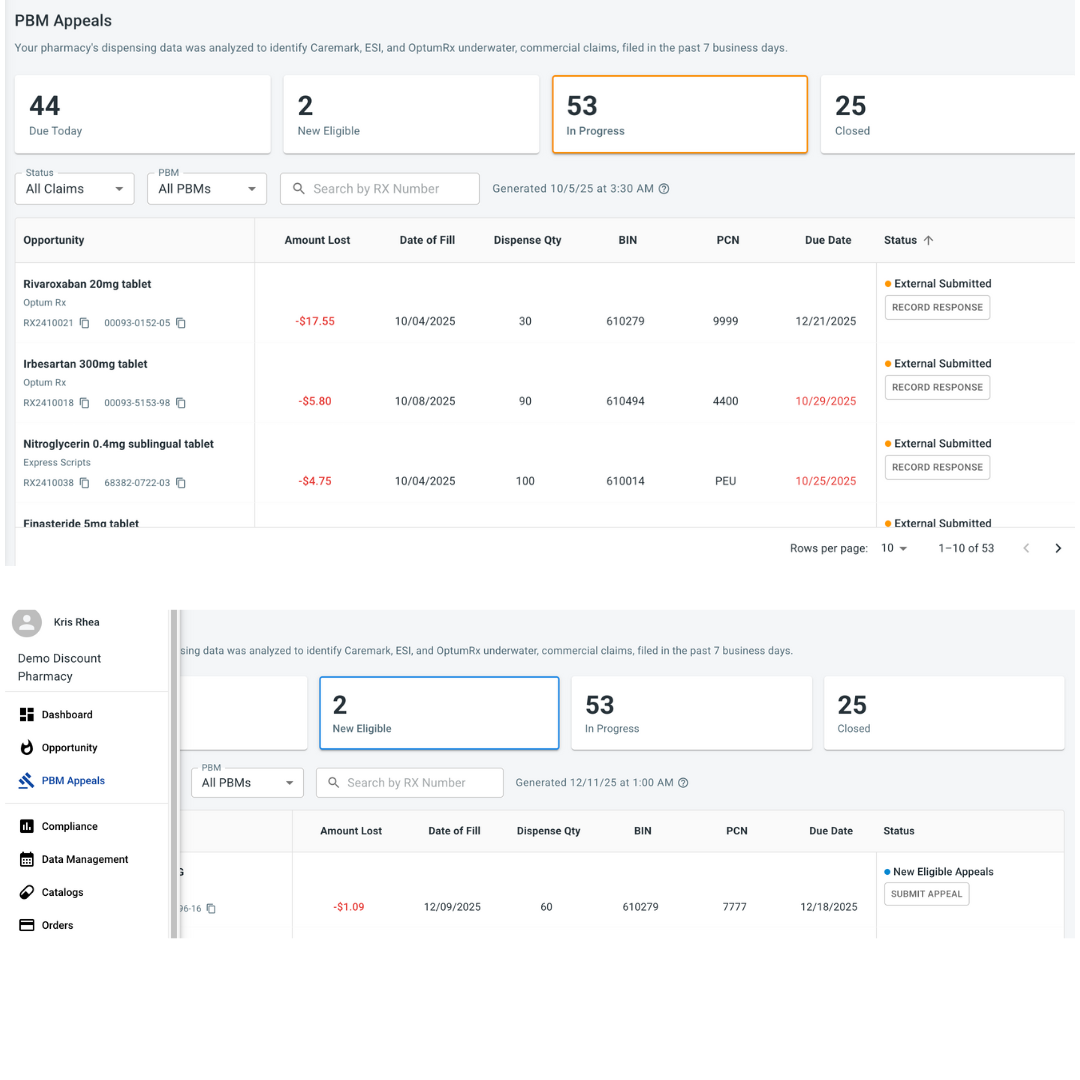
Task: Open Opportunity page in sidebar
Action: (69, 748)
